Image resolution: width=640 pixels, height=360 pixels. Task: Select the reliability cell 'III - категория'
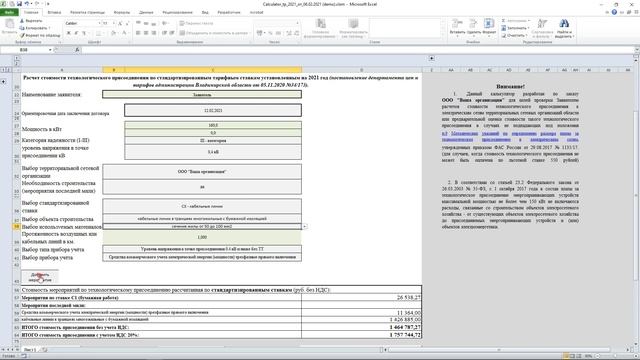[213, 140]
